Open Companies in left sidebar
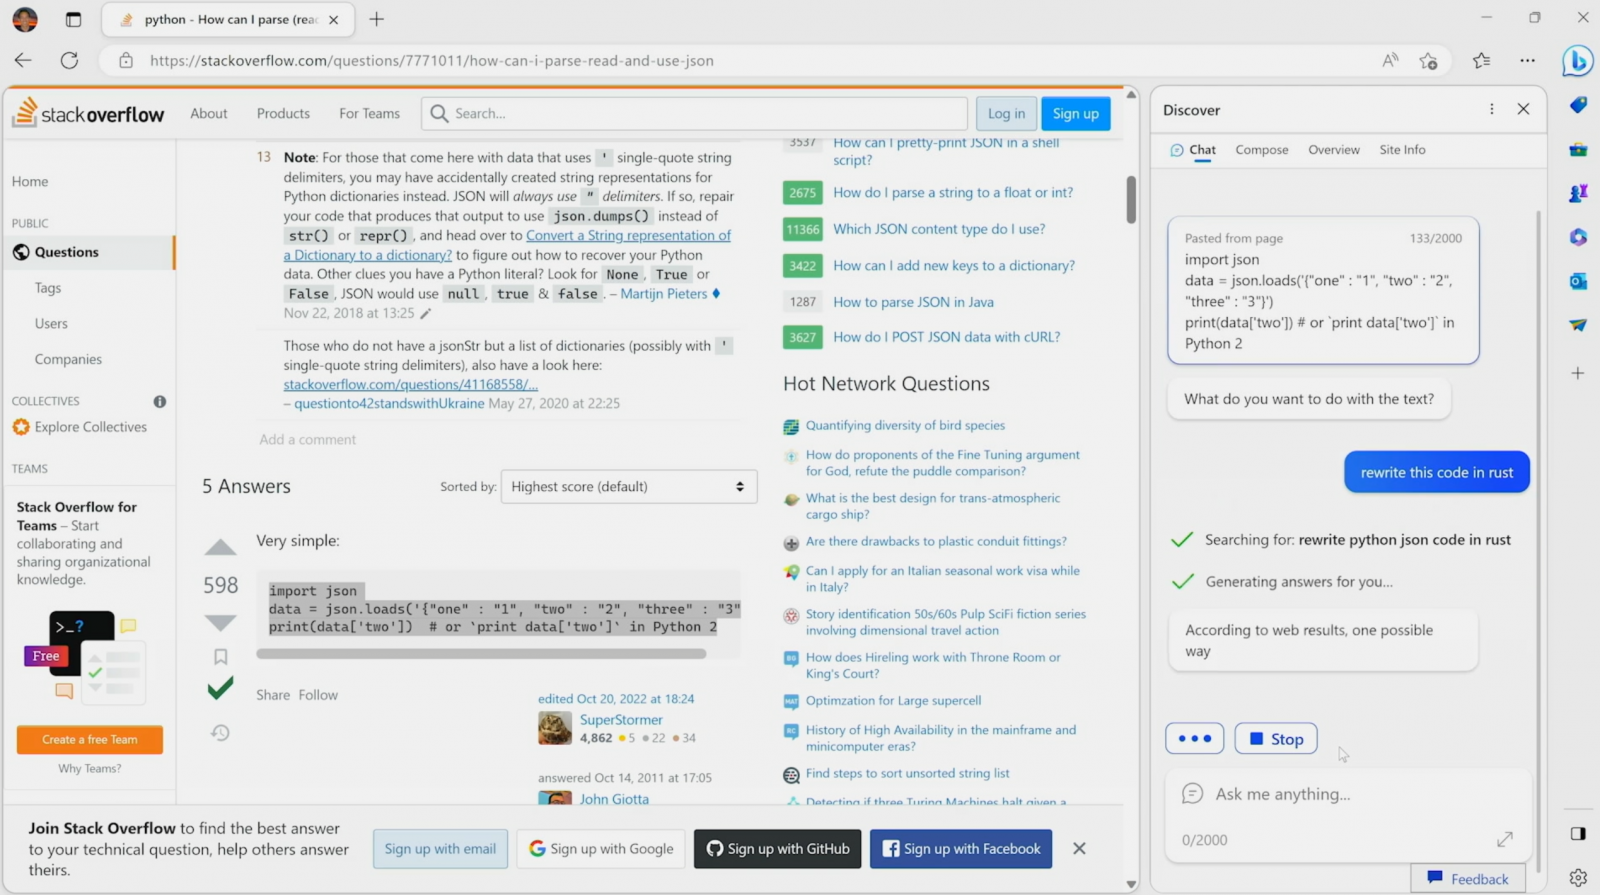The image size is (1600, 895). click(x=68, y=360)
